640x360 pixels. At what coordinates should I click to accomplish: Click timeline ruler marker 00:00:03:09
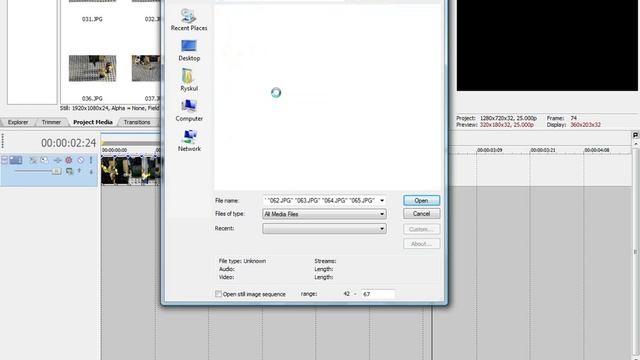coord(490,150)
